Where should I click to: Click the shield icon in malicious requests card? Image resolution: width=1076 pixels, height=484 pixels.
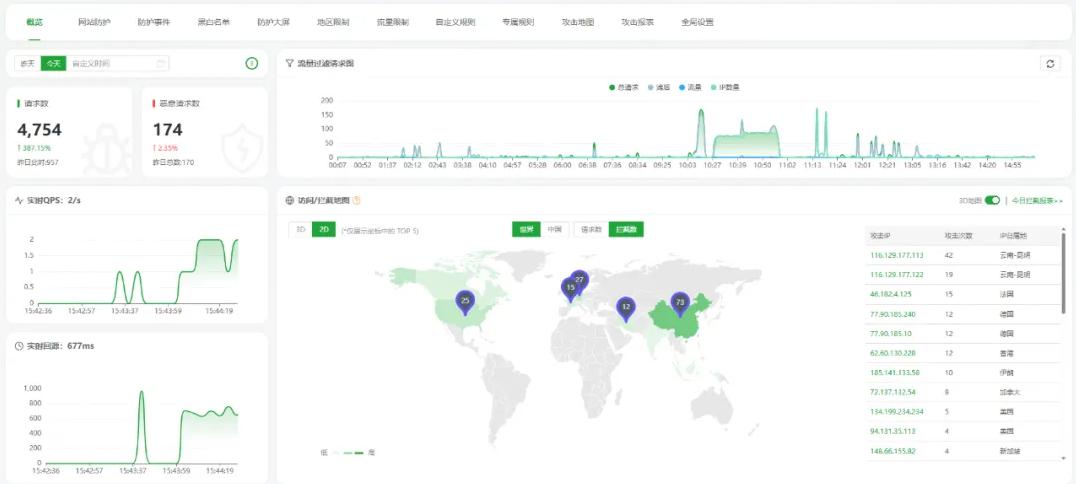pyautogui.click(x=242, y=147)
